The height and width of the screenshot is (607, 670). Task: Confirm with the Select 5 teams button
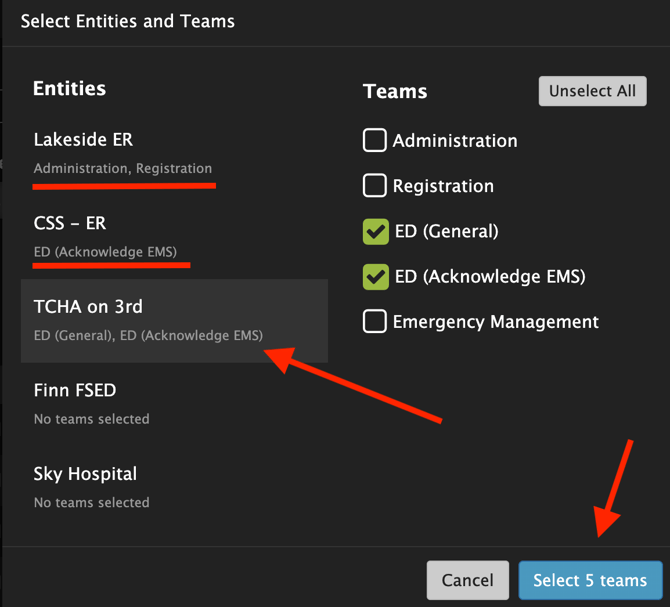(x=590, y=580)
